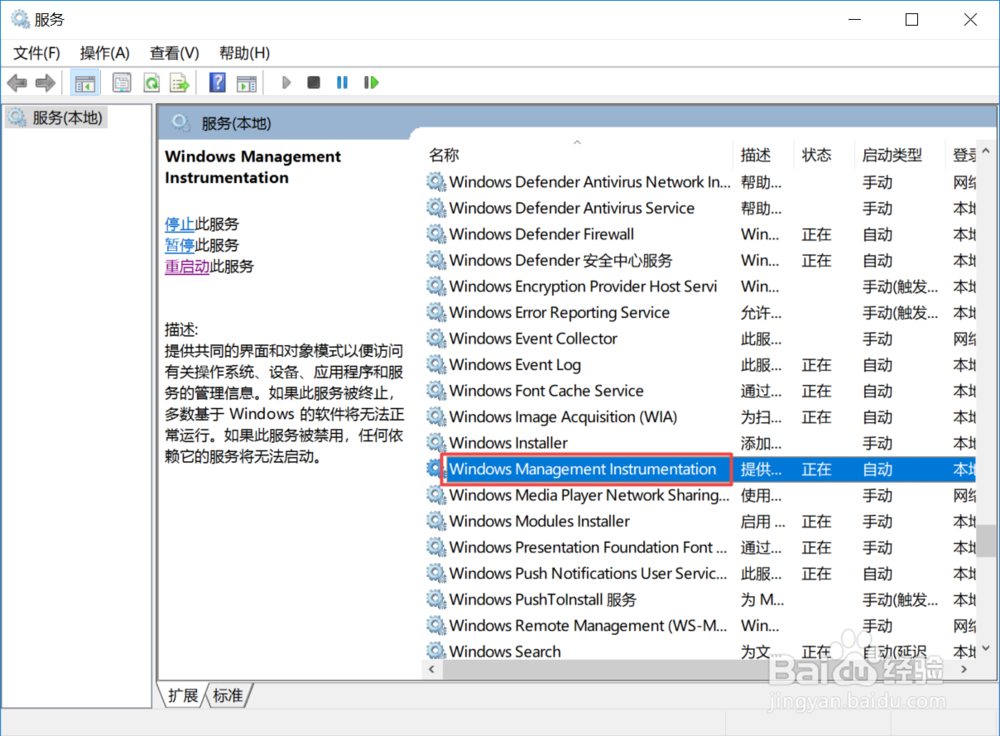Image resolution: width=1000 pixels, height=736 pixels.
Task: Select Windows Media Player Network Sharing row
Action: pyautogui.click(x=700, y=496)
